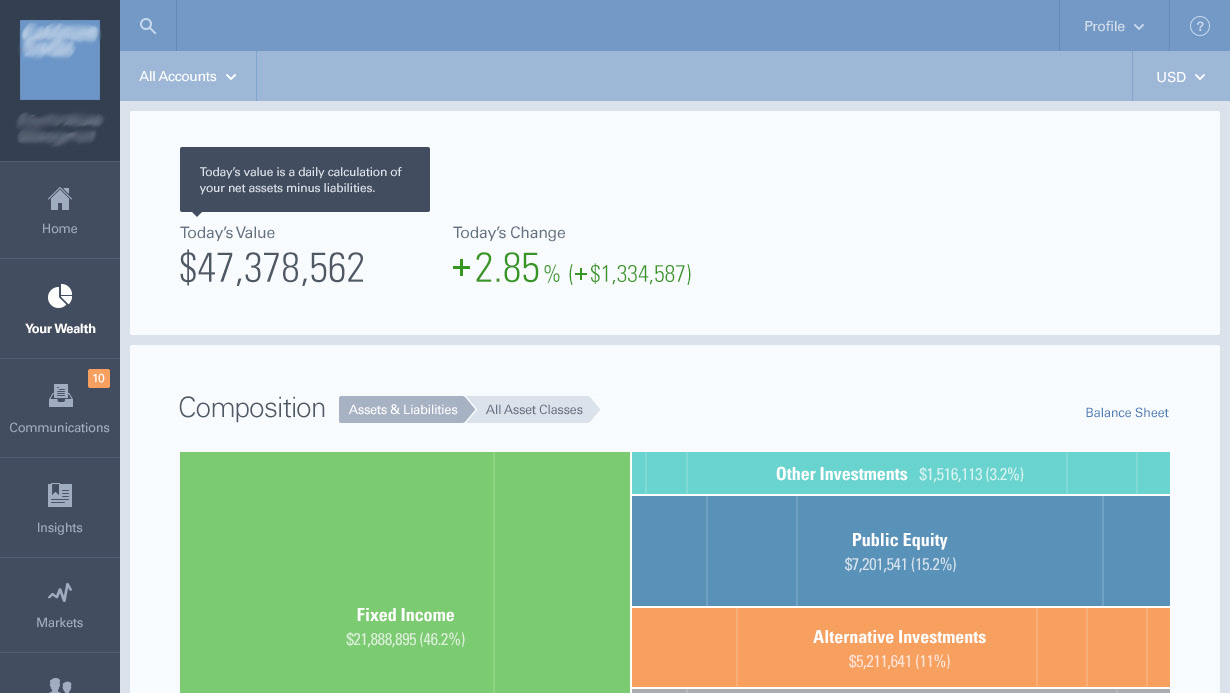Open the Balance Sheet link
Screen dimensions: 1230x693
tap(1127, 413)
